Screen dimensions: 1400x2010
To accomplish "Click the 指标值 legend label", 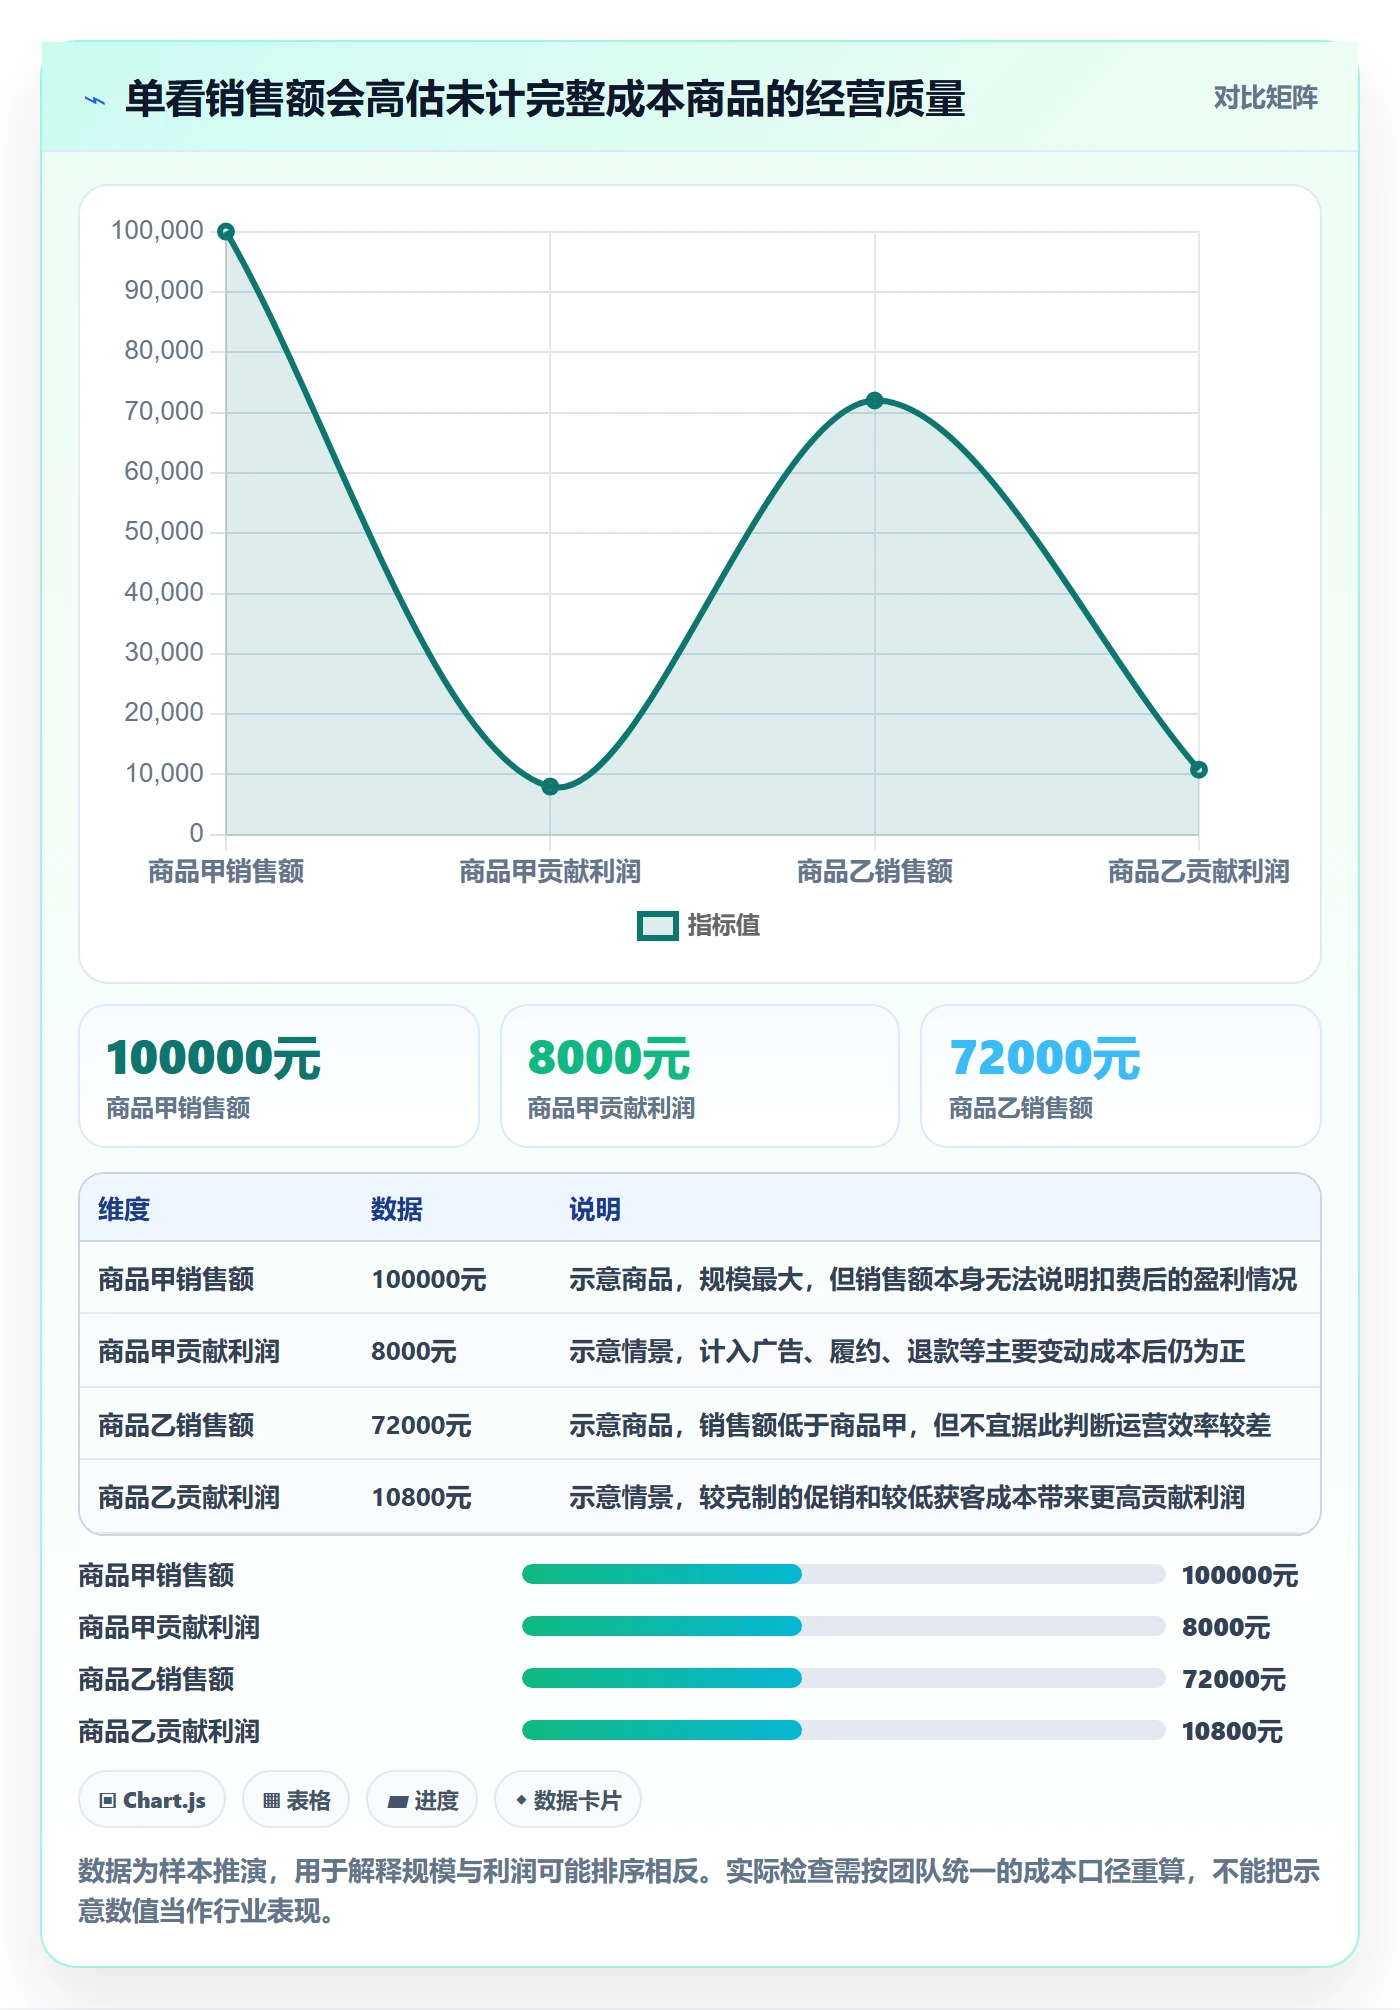I will (x=724, y=926).
